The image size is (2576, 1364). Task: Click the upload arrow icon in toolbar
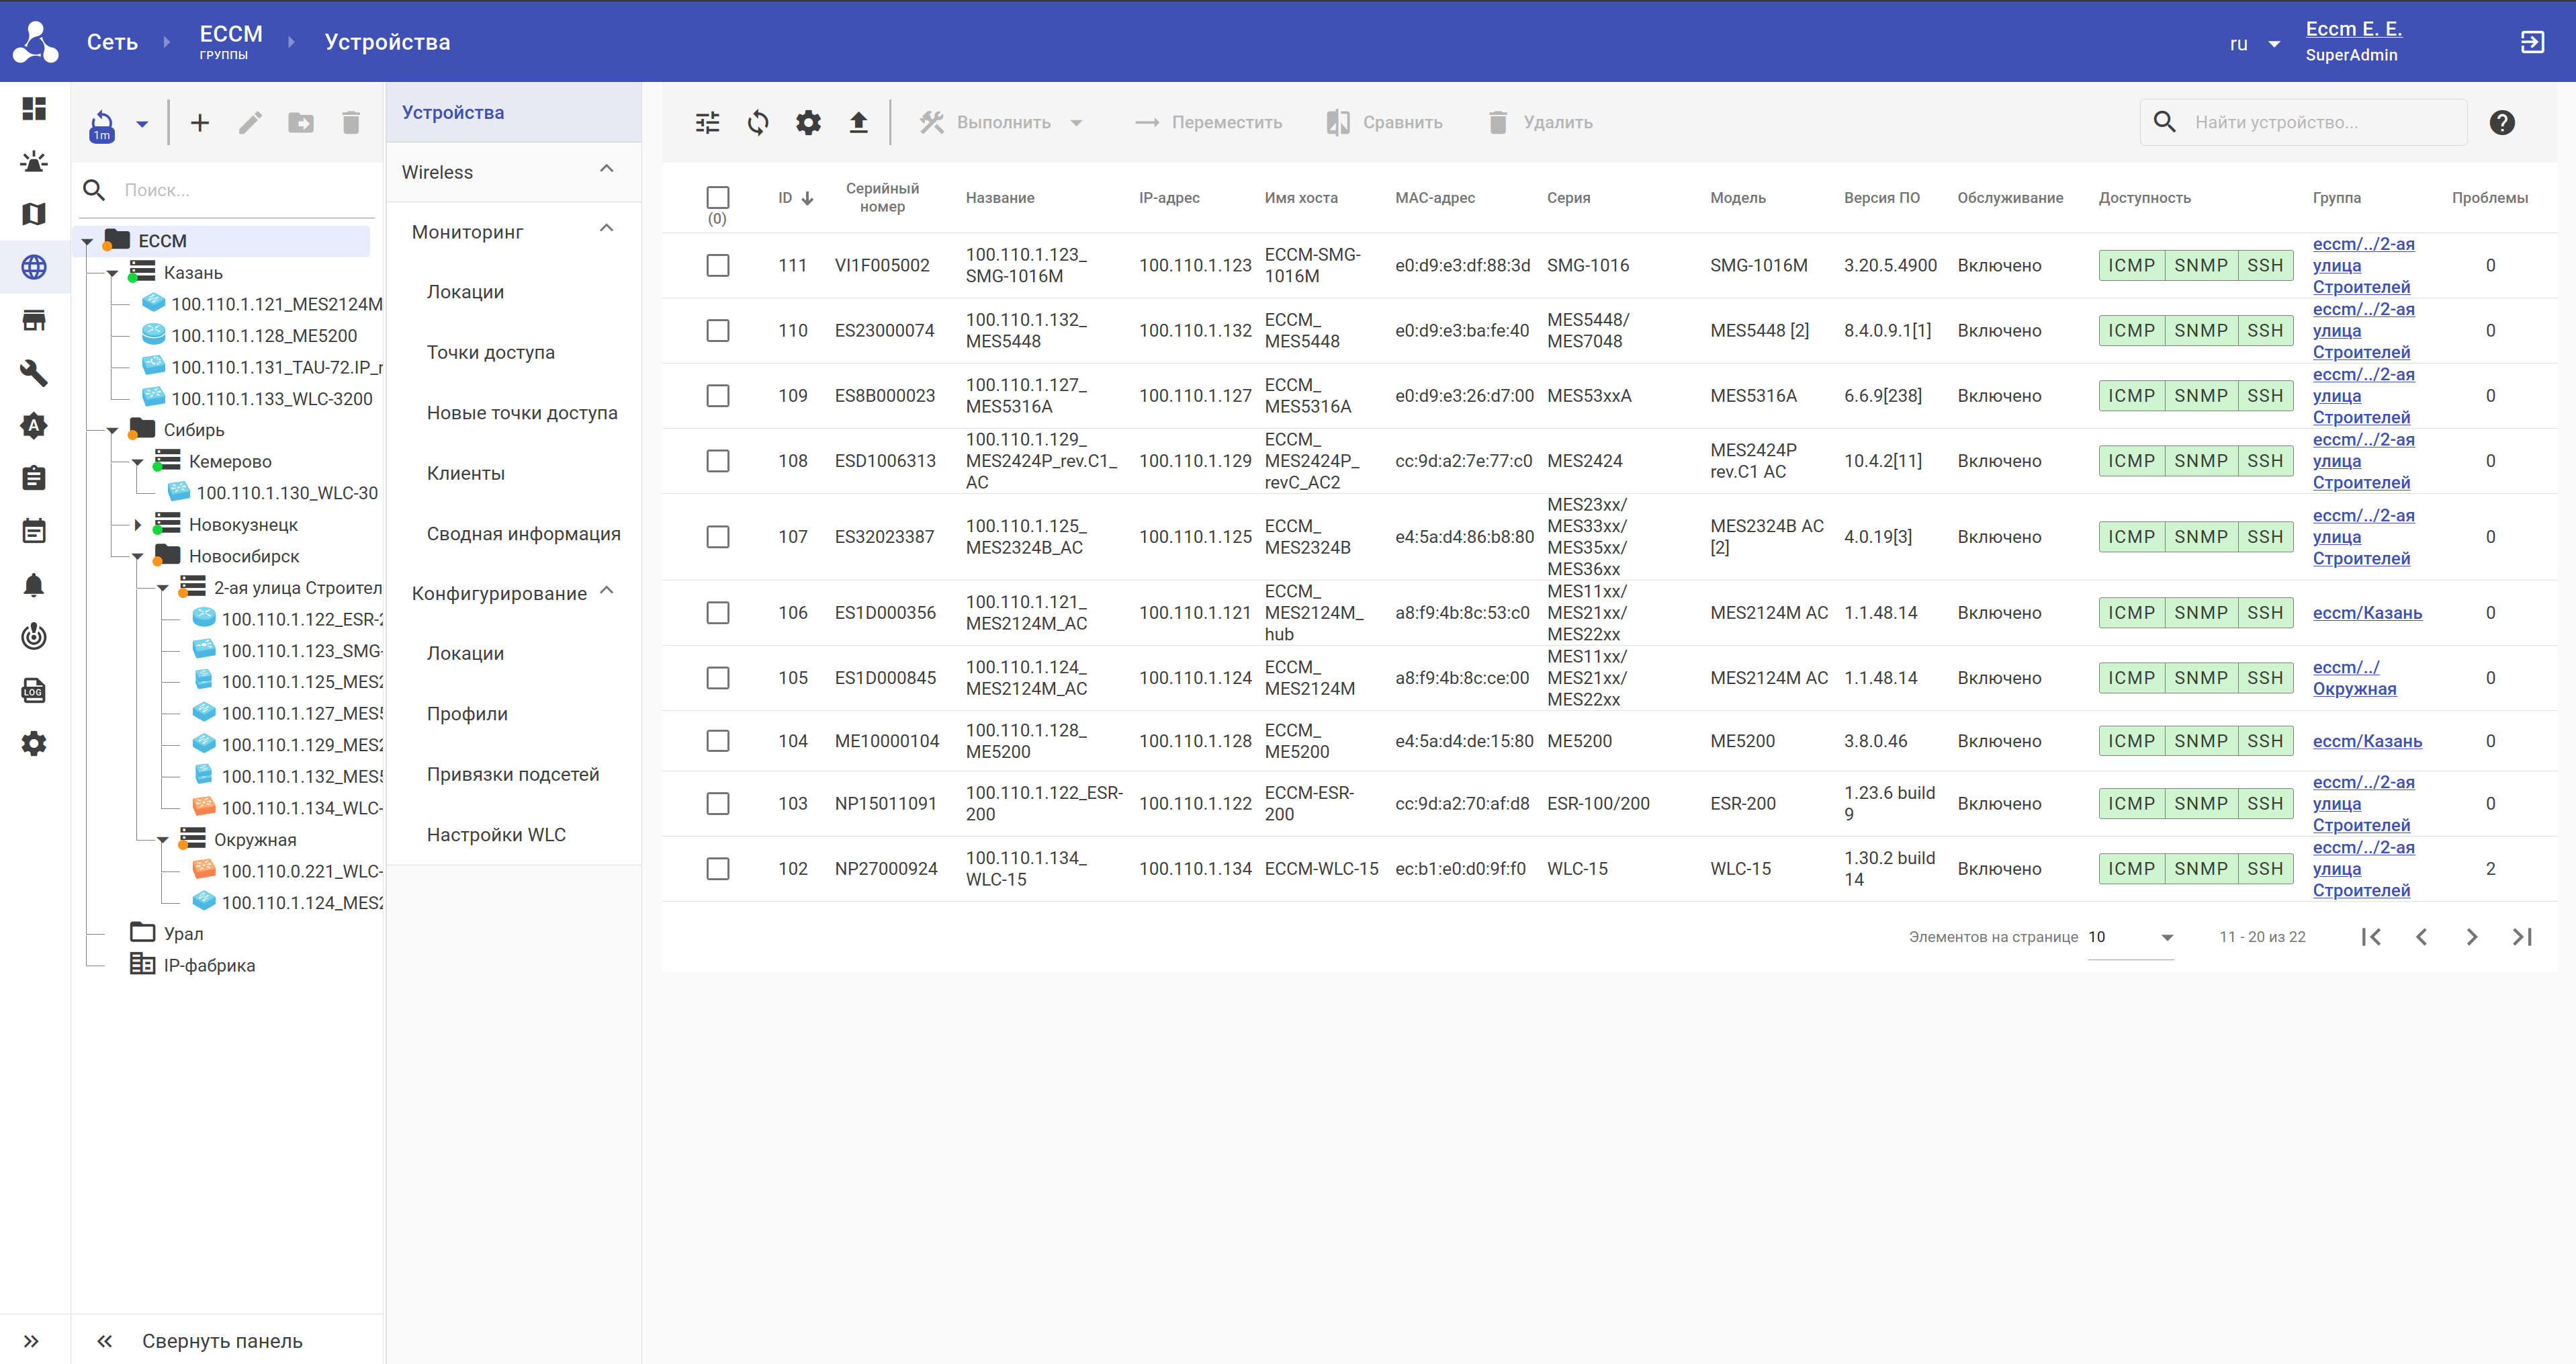coord(858,122)
